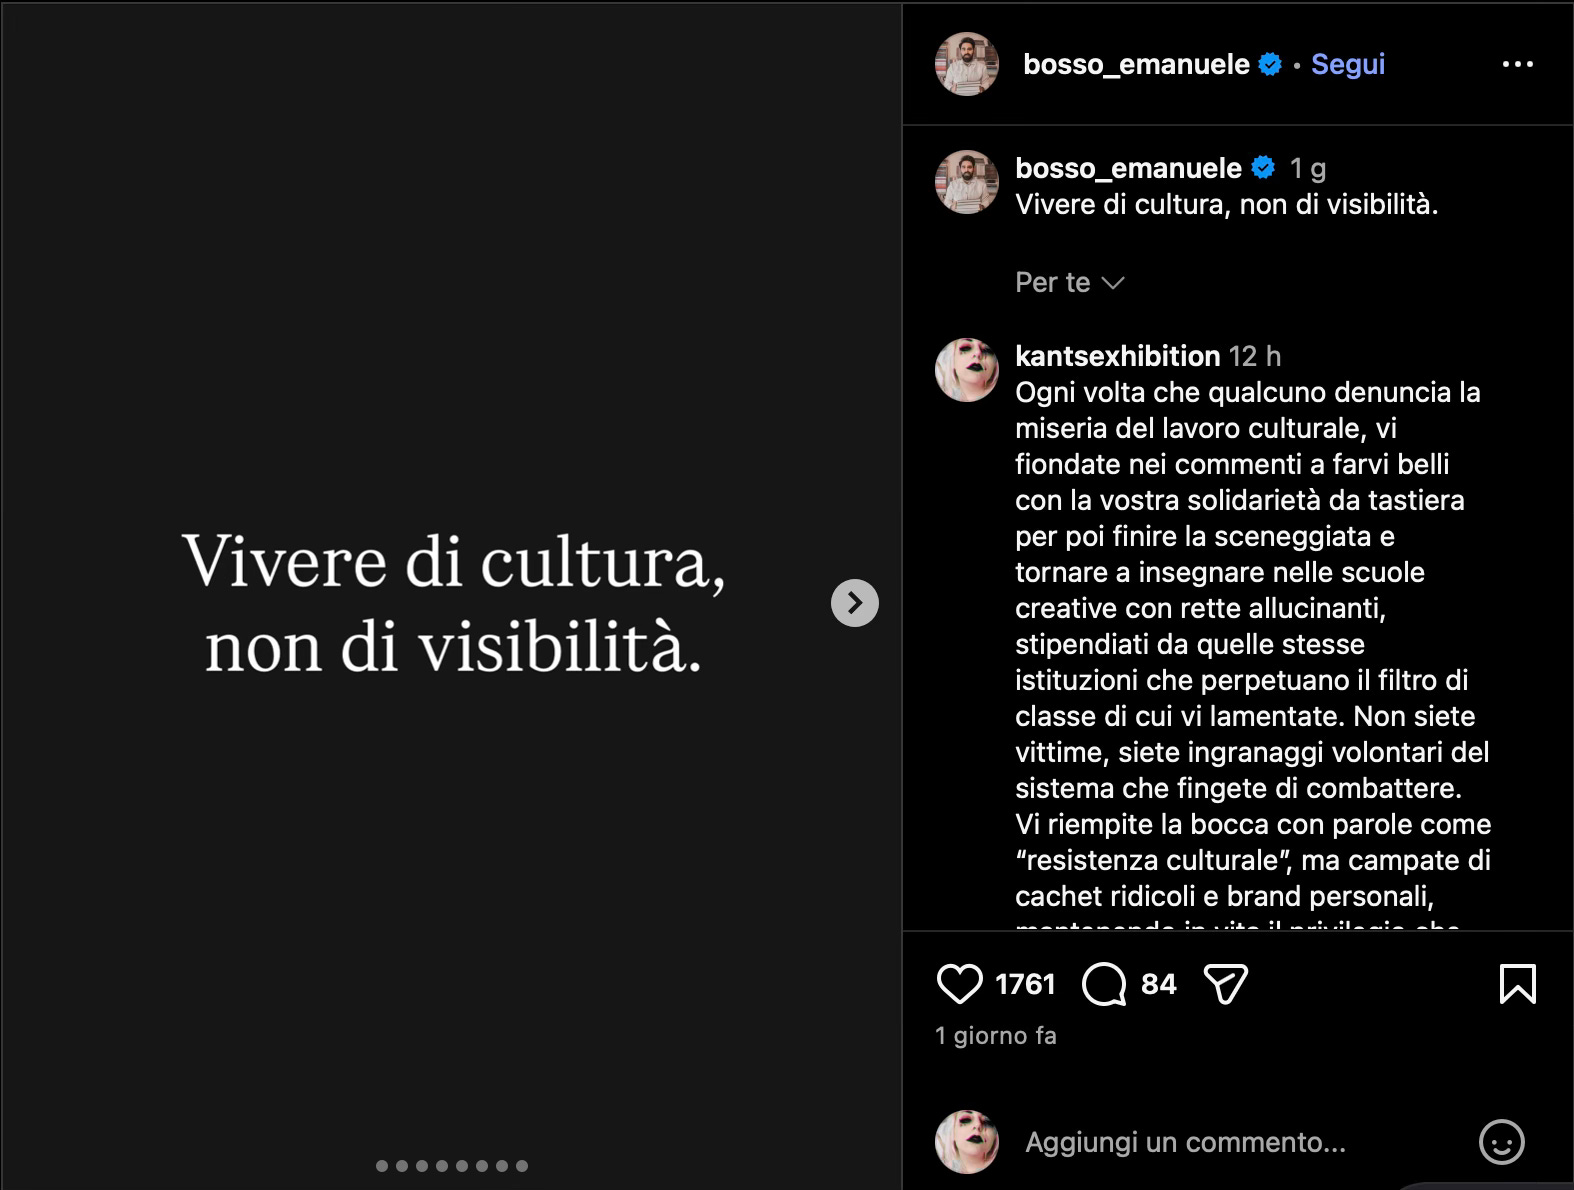Click the 1 giorno fa timestamp

tap(996, 1036)
